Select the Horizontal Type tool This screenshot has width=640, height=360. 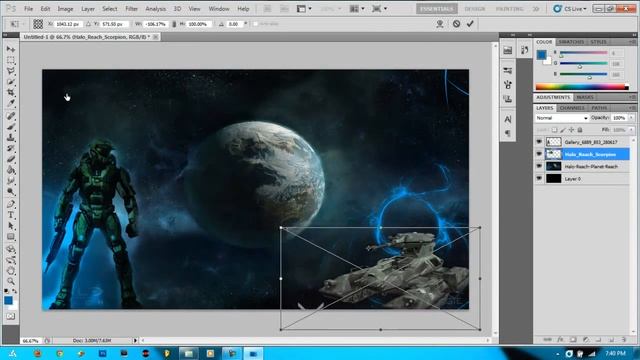[11, 215]
